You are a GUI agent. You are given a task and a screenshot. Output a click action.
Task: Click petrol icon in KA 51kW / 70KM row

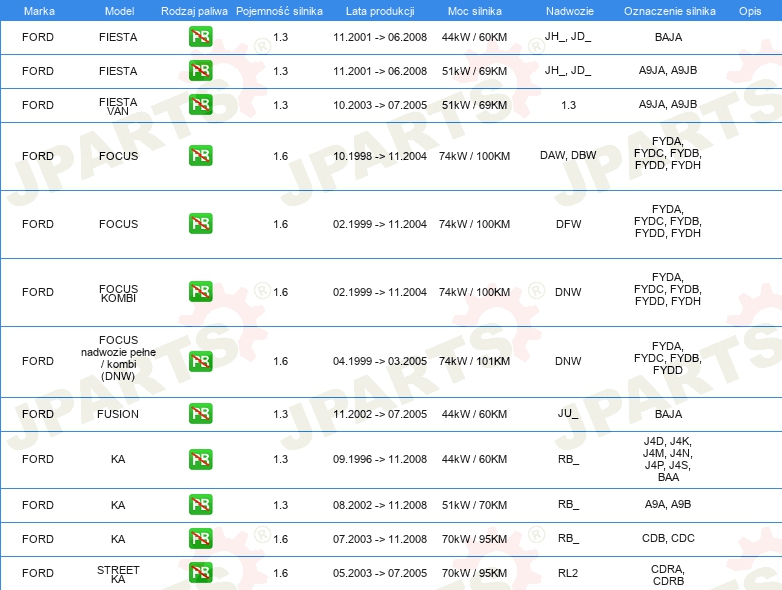pyautogui.click(x=200, y=504)
